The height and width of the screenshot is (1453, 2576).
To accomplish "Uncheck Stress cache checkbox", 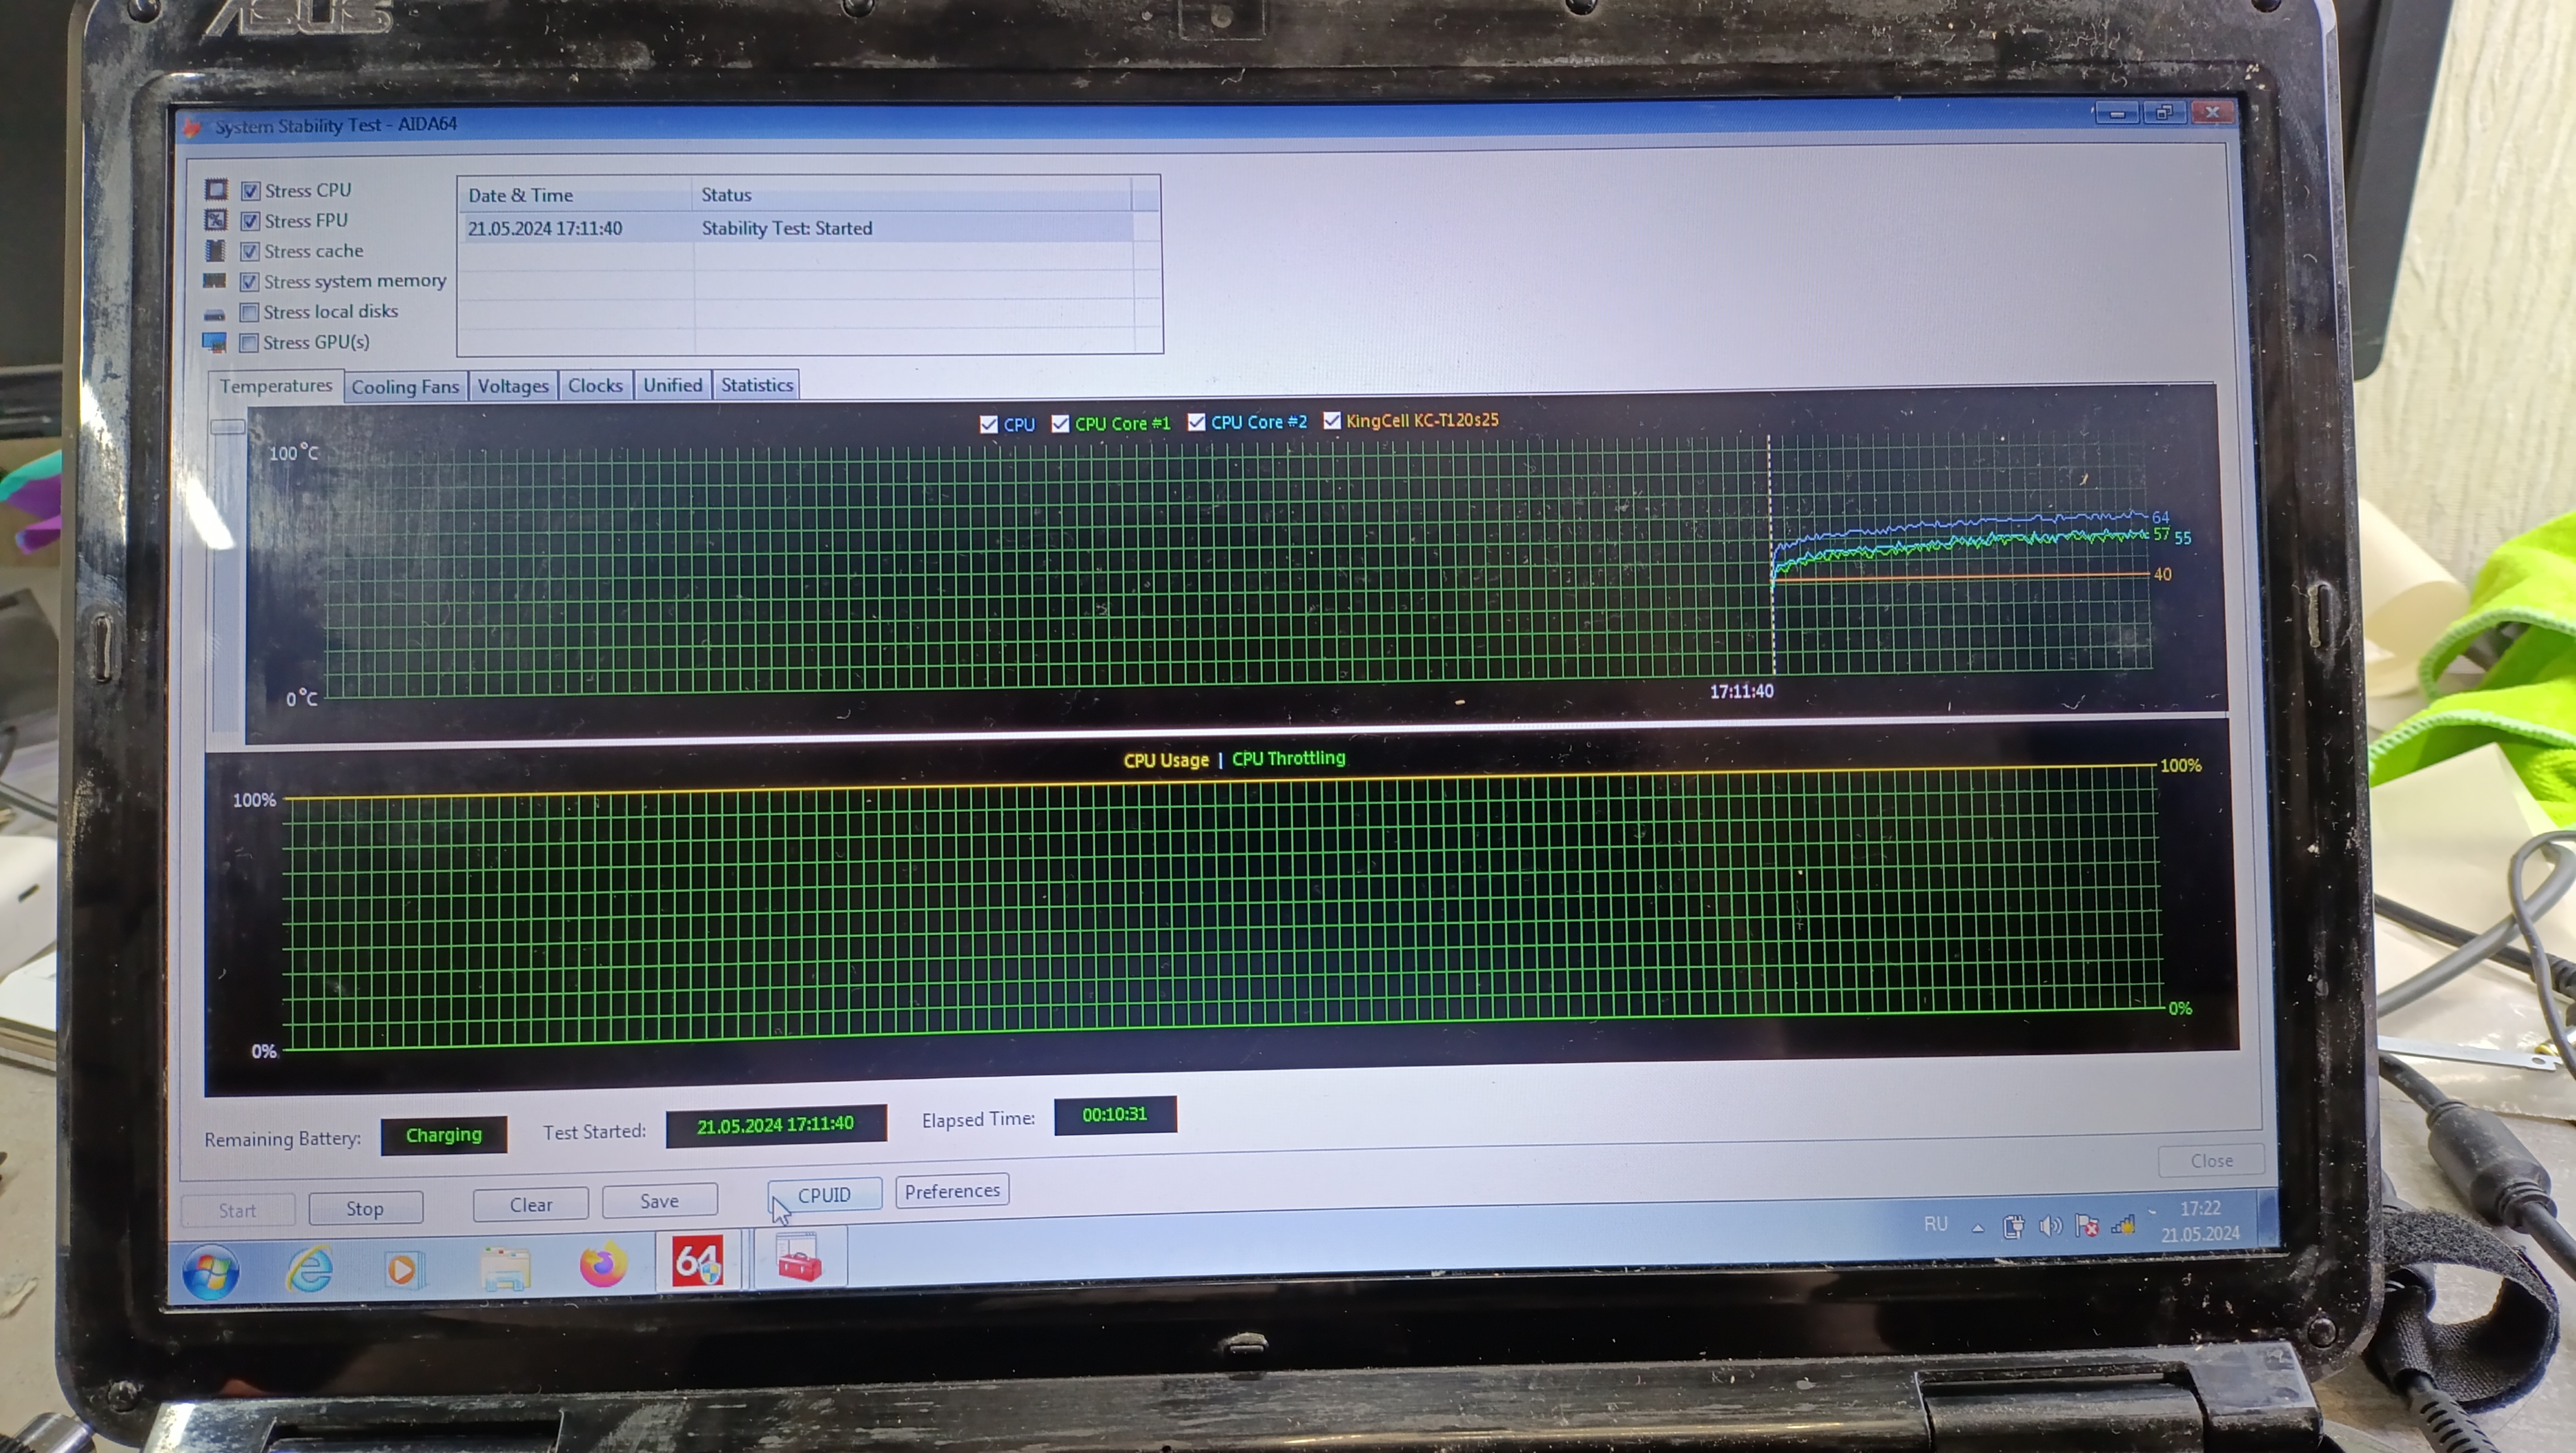I will click(x=250, y=251).
